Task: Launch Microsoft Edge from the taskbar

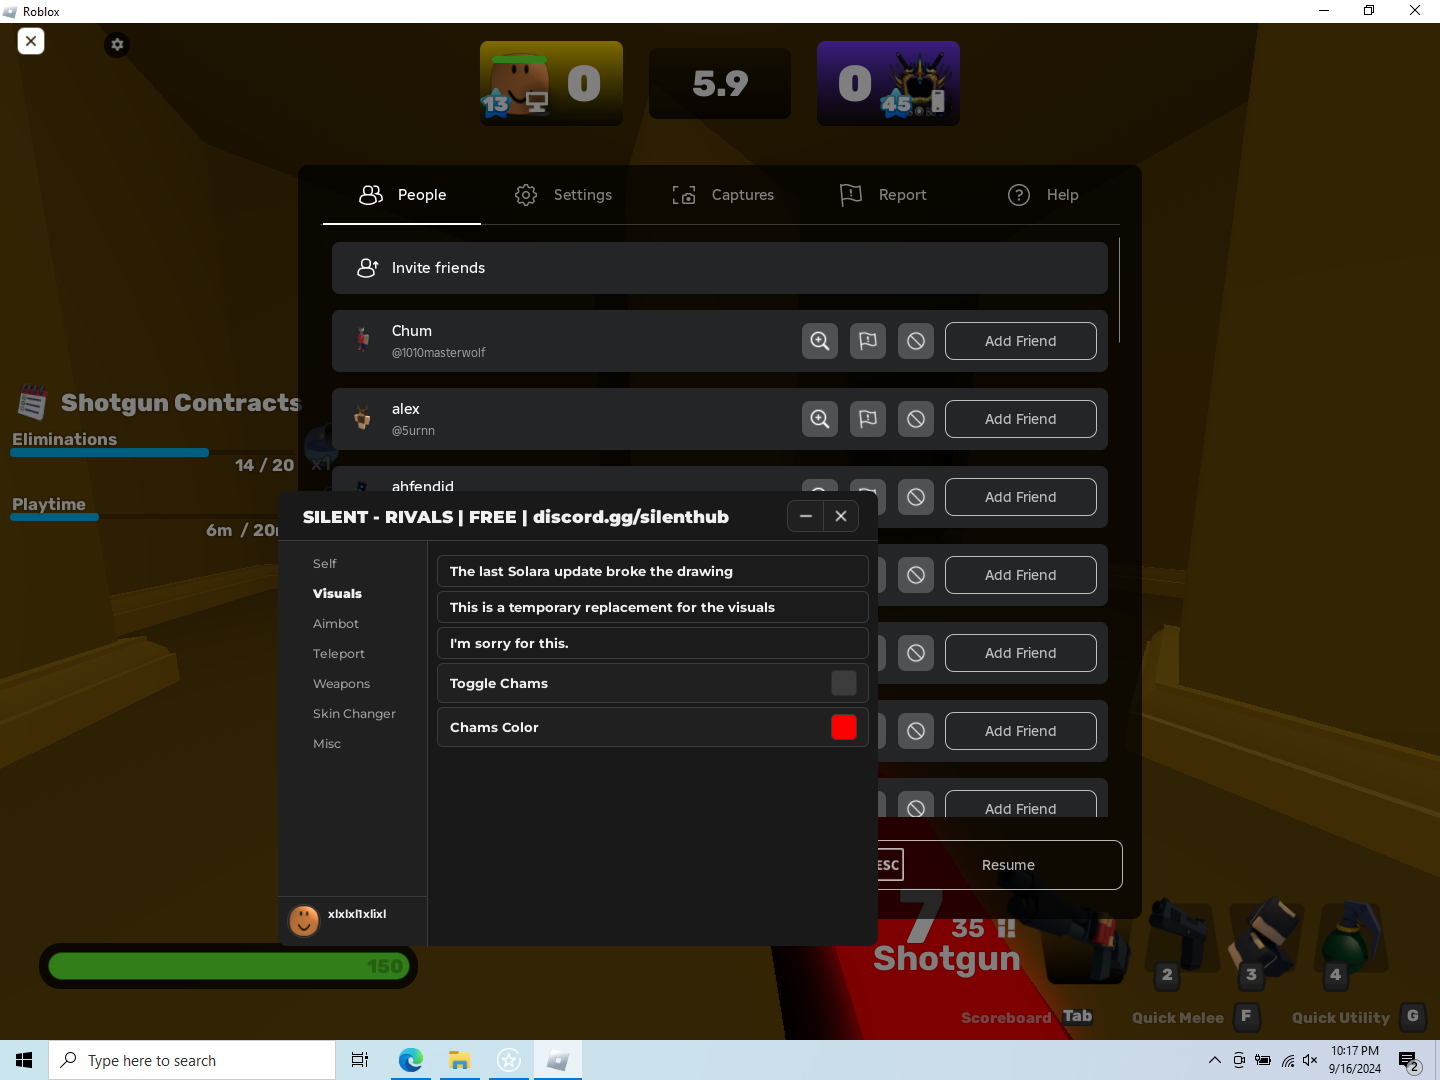Action: click(x=410, y=1060)
